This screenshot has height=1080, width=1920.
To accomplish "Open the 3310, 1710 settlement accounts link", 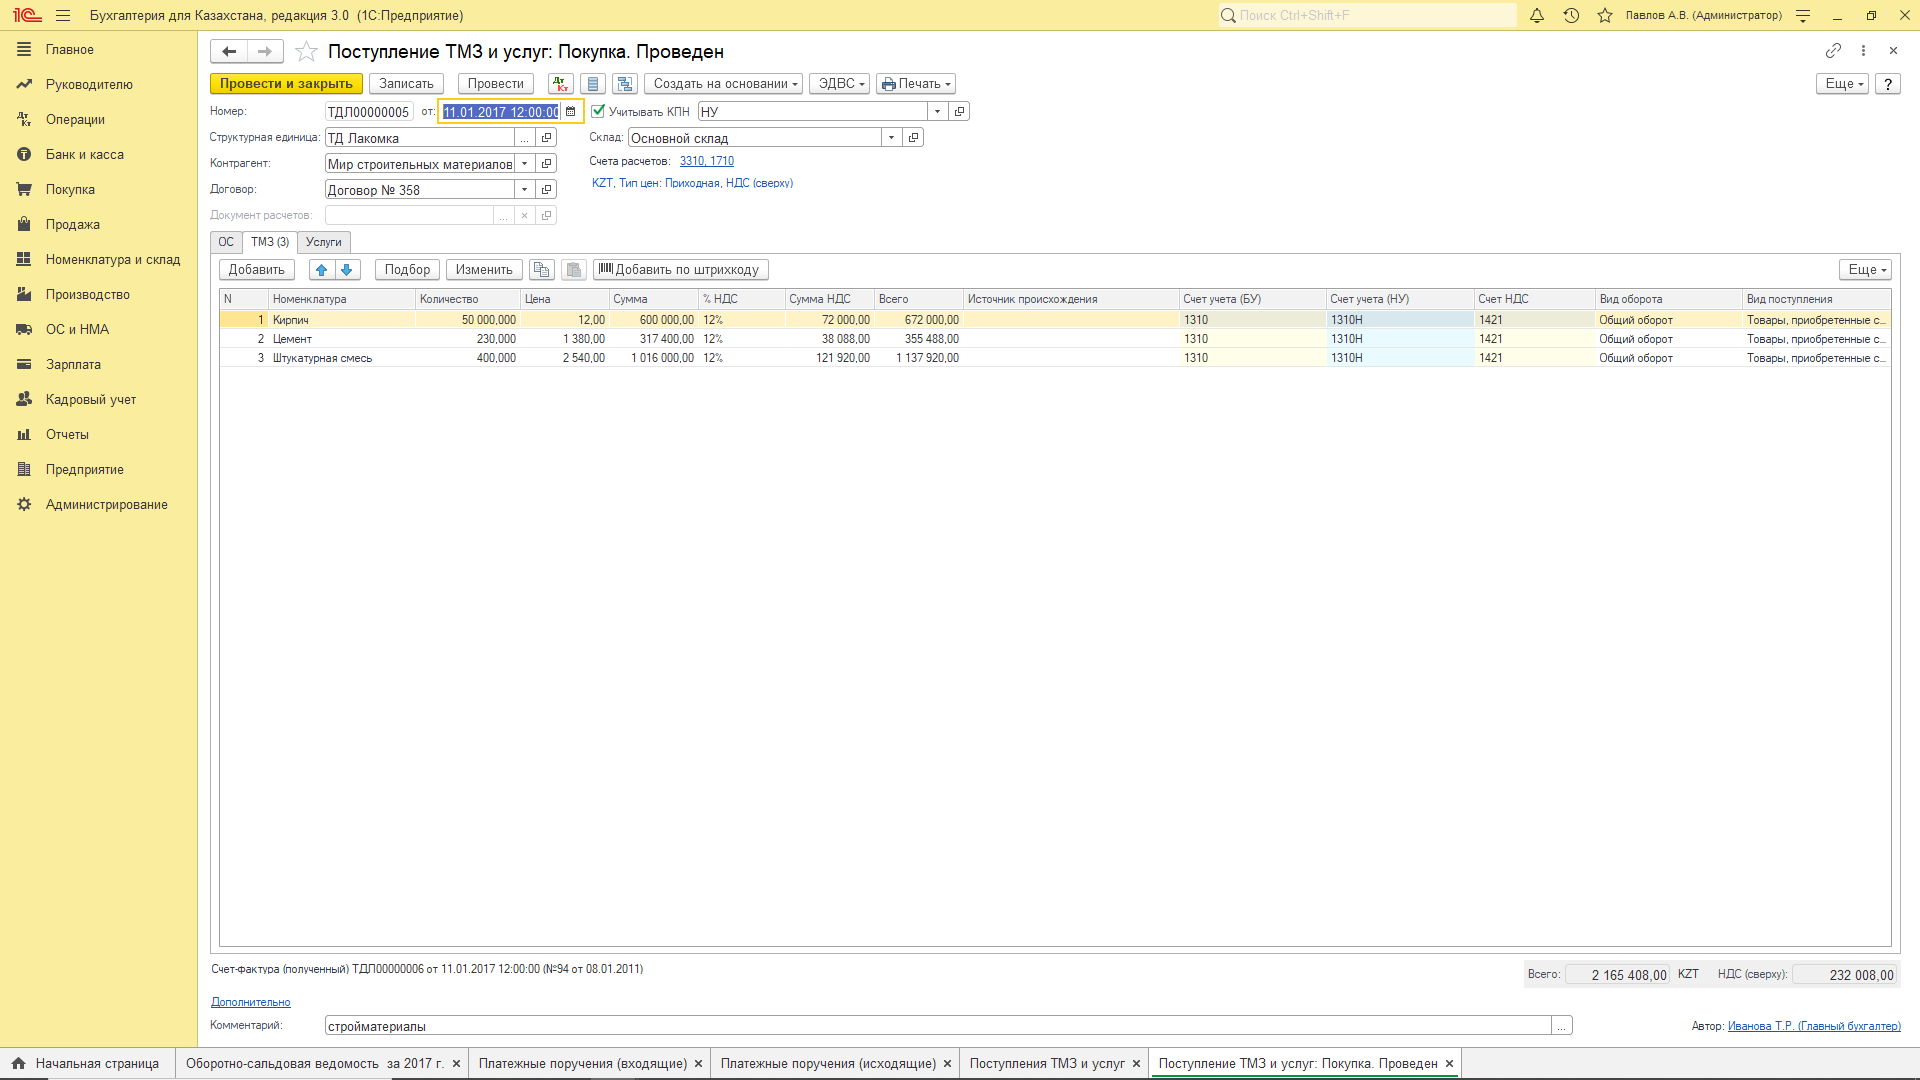I will coord(706,161).
